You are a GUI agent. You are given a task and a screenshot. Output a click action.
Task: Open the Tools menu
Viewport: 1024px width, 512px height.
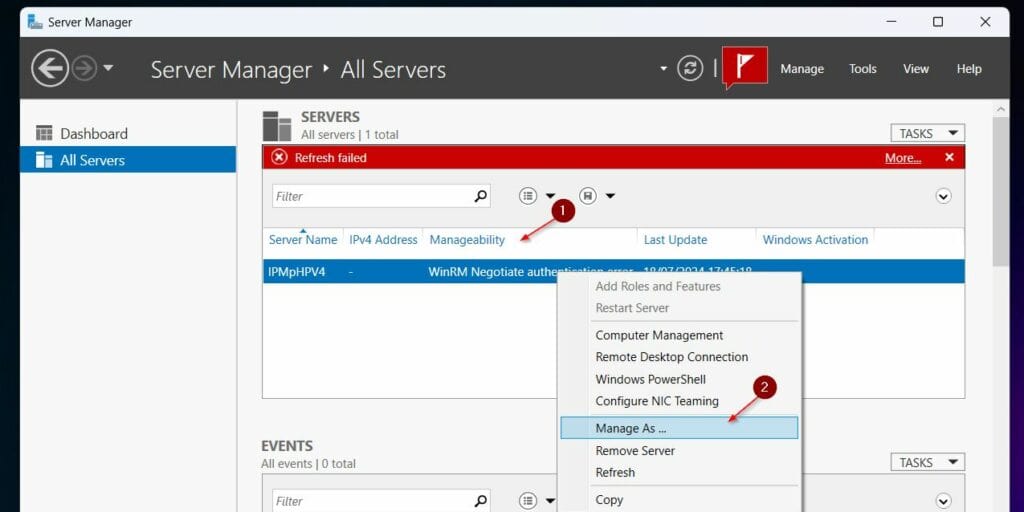(862, 69)
